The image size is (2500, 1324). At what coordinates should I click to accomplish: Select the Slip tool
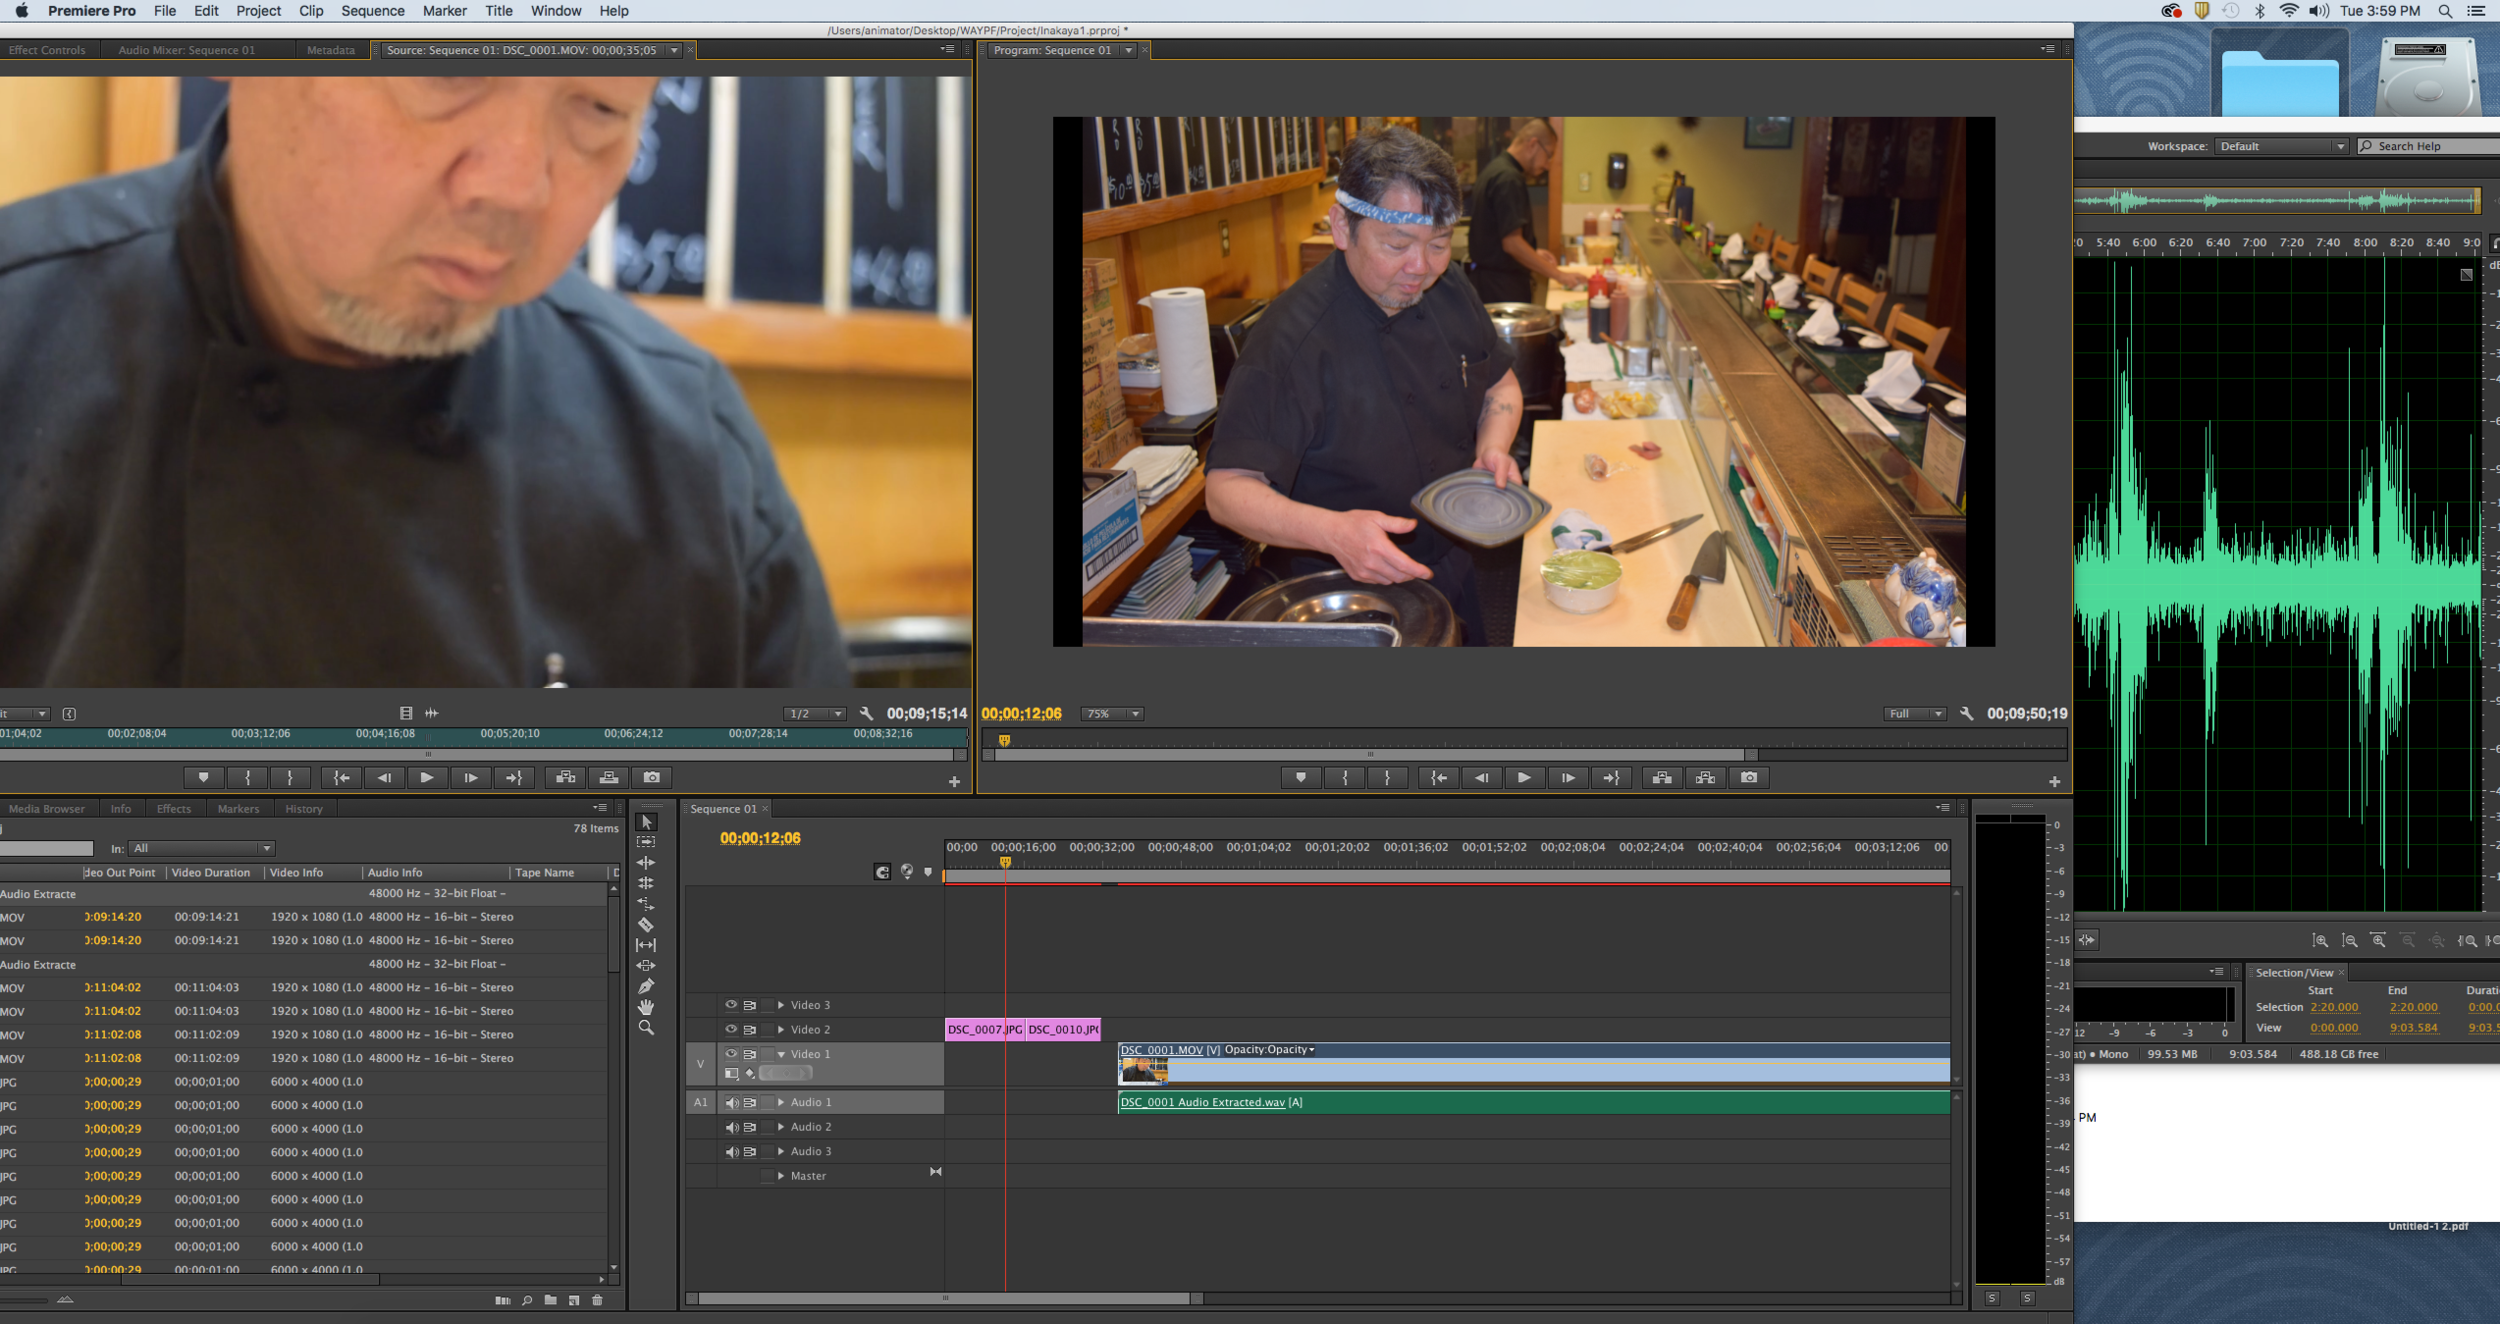tap(646, 945)
